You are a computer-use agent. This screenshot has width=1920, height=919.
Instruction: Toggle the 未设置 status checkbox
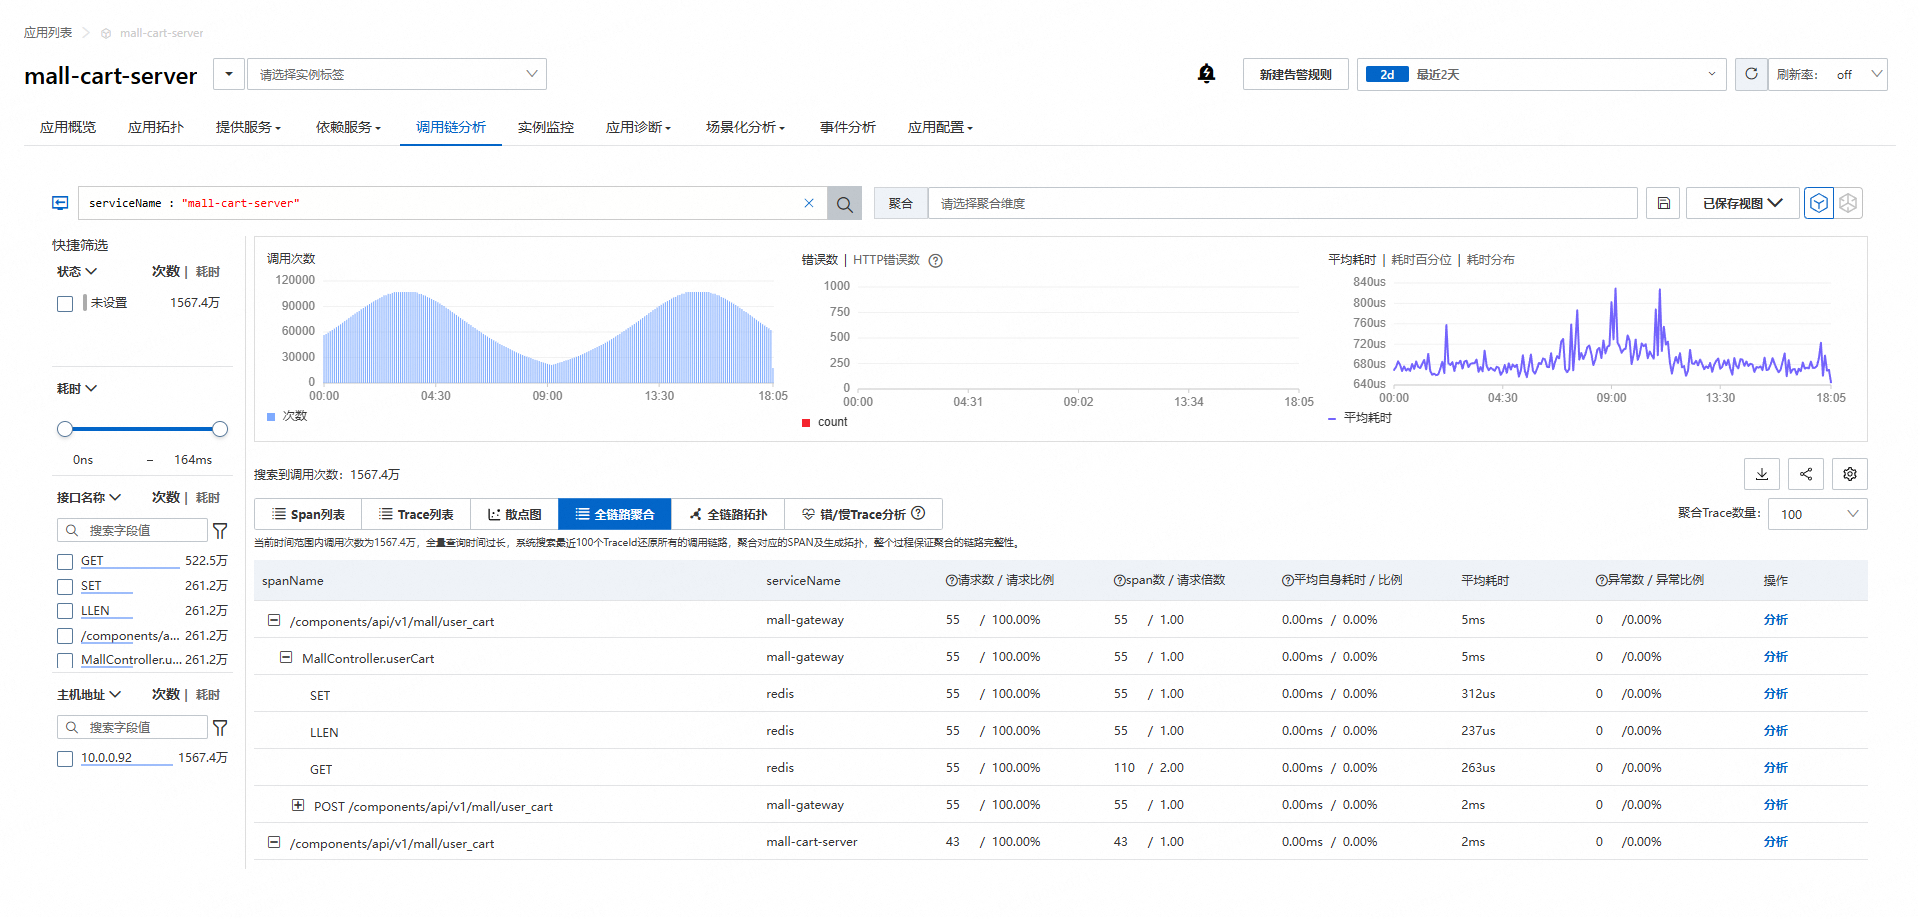pyautogui.click(x=65, y=304)
